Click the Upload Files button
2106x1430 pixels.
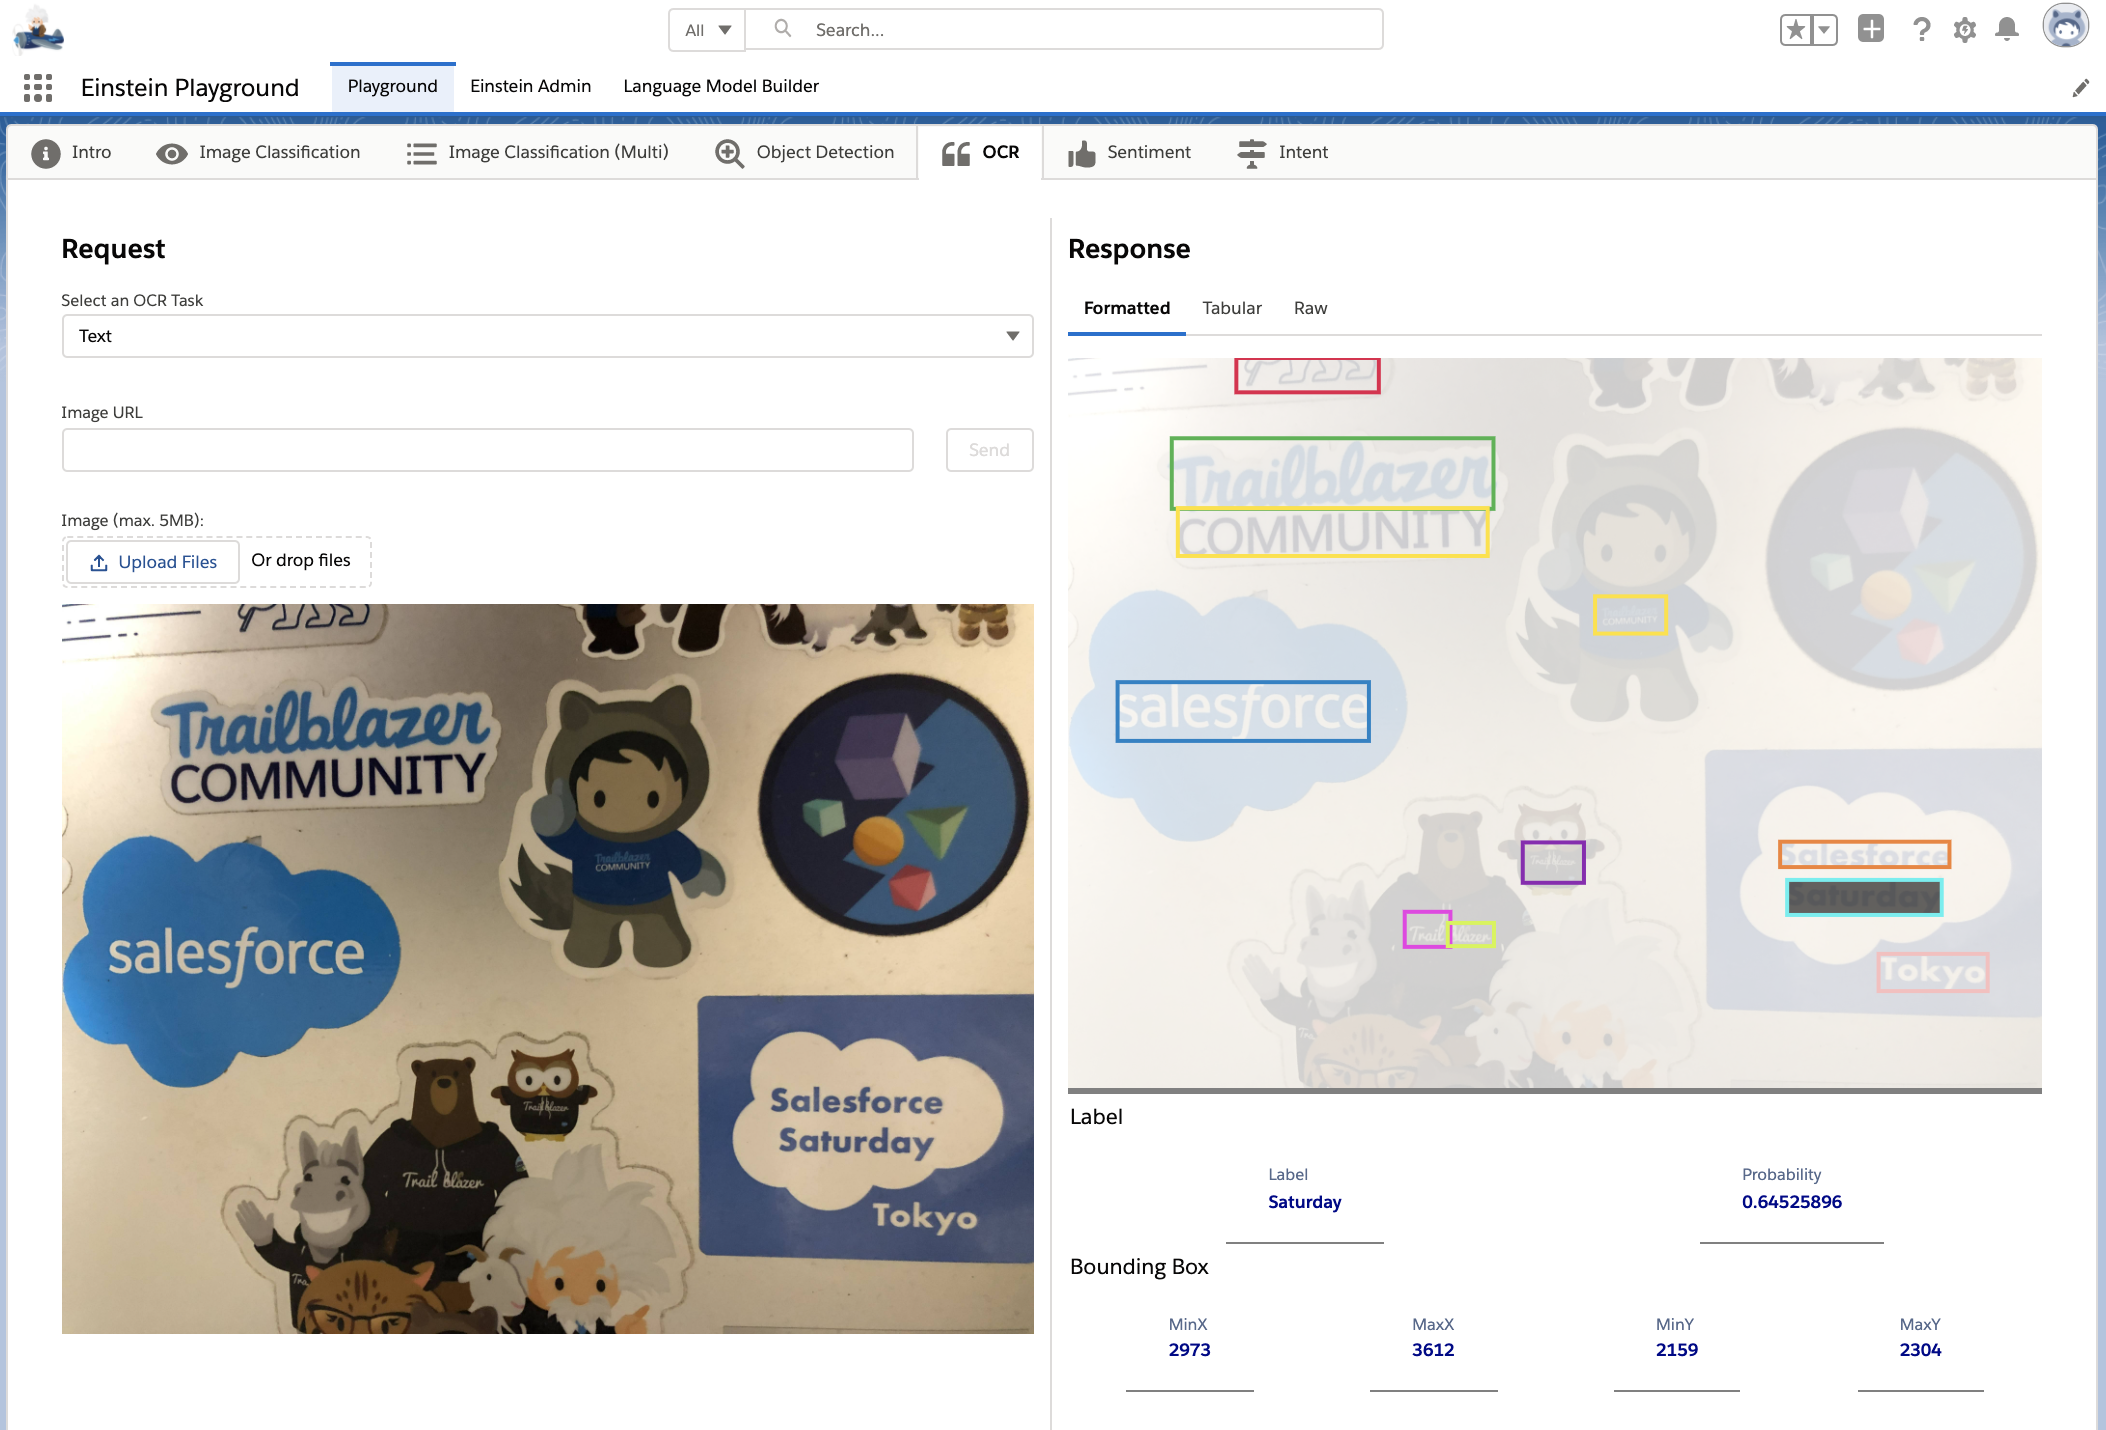tap(153, 562)
